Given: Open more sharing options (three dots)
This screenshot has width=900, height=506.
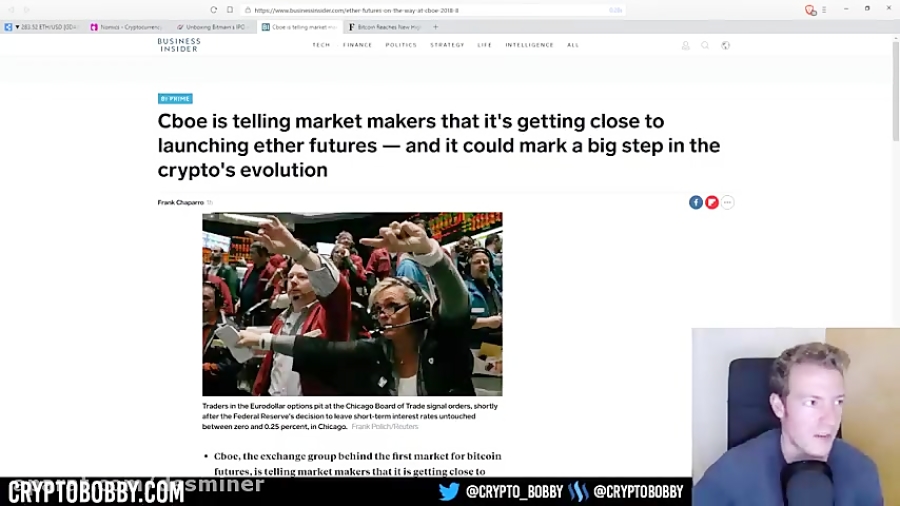Looking at the screenshot, I should tap(727, 202).
